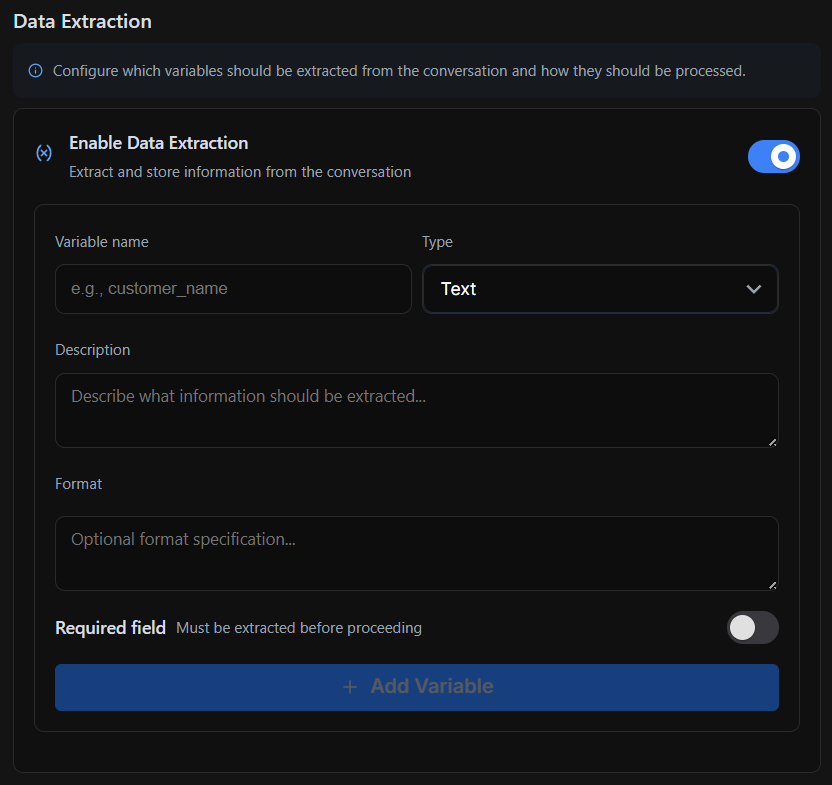Screen dimensions: 832x785
Task: Grab the Description box resize handle
Action: coord(772,441)
